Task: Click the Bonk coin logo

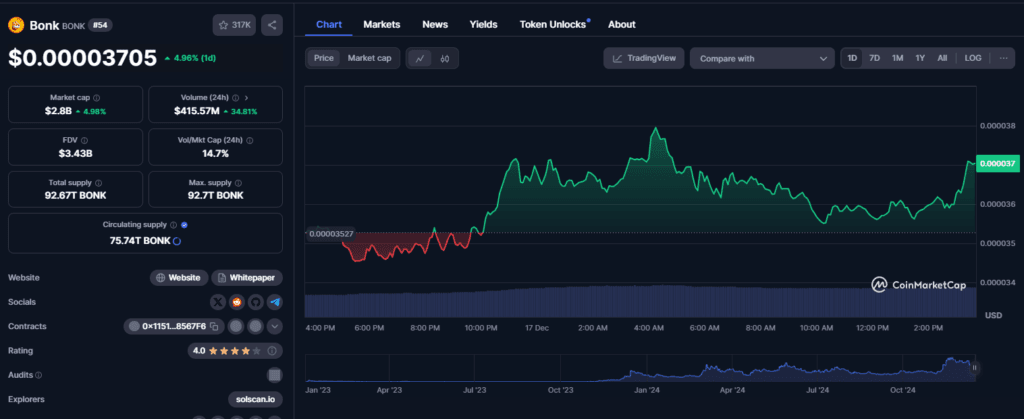Action: 16,25
